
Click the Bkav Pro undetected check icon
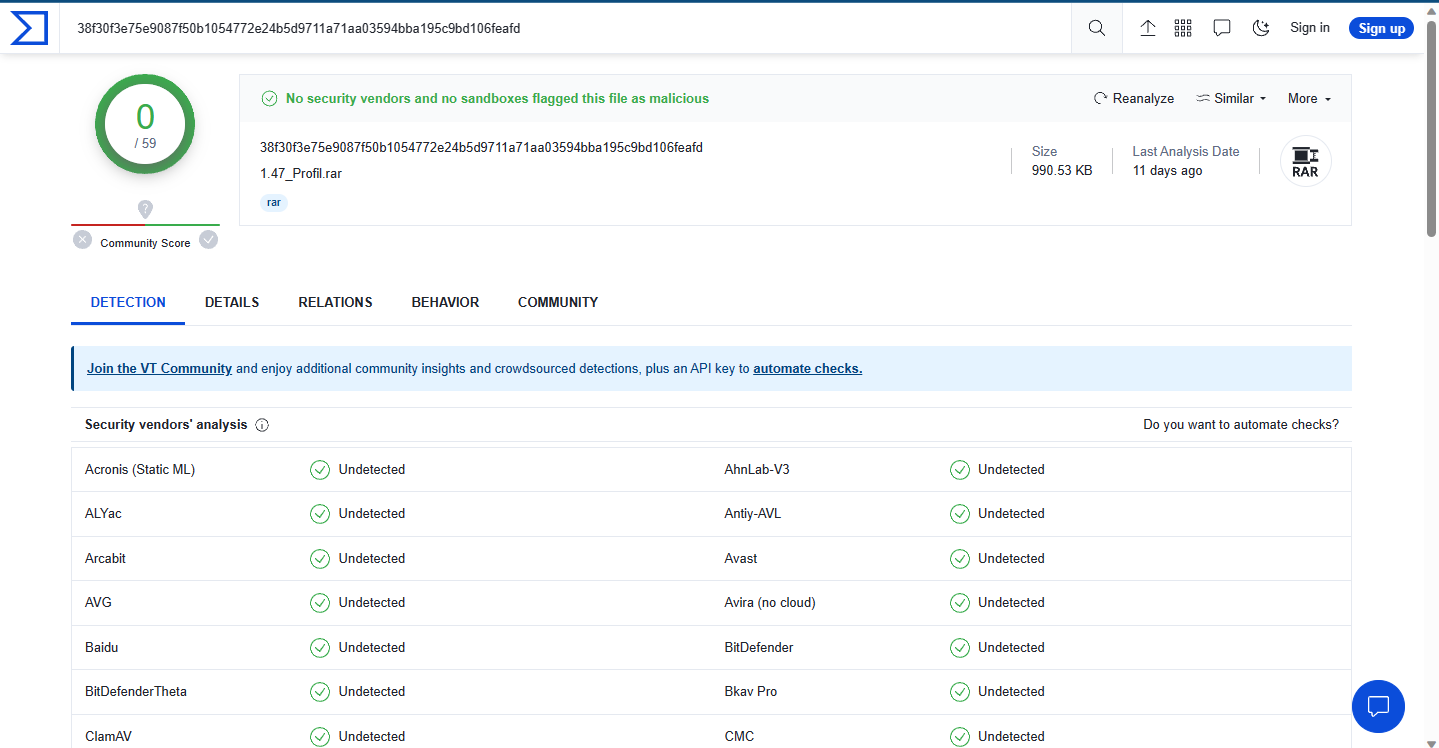click(x=960, y=692)
